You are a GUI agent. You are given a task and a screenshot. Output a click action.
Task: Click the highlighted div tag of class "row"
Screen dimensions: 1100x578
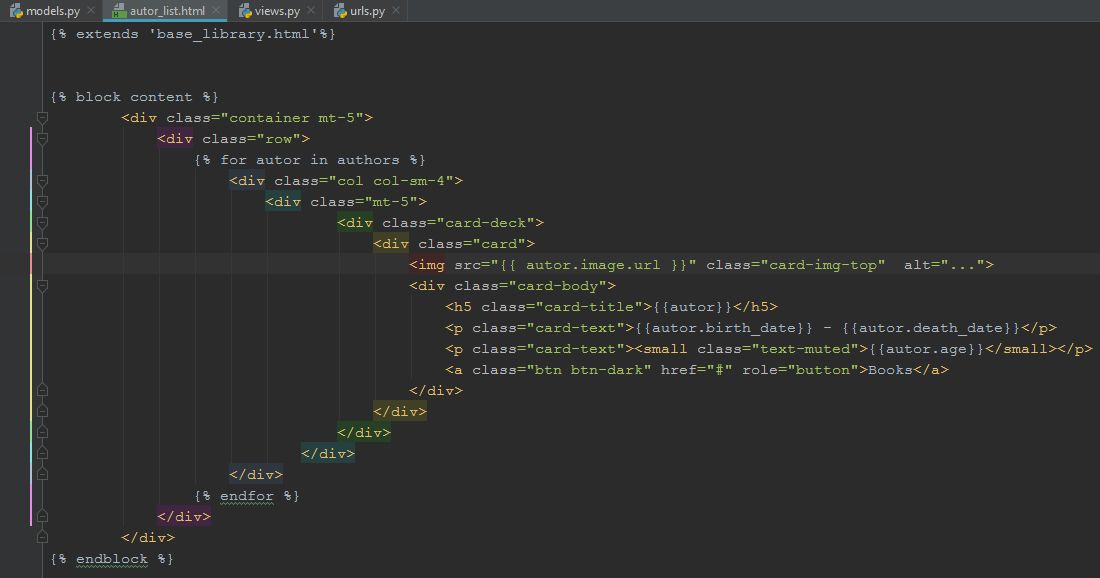175,139
